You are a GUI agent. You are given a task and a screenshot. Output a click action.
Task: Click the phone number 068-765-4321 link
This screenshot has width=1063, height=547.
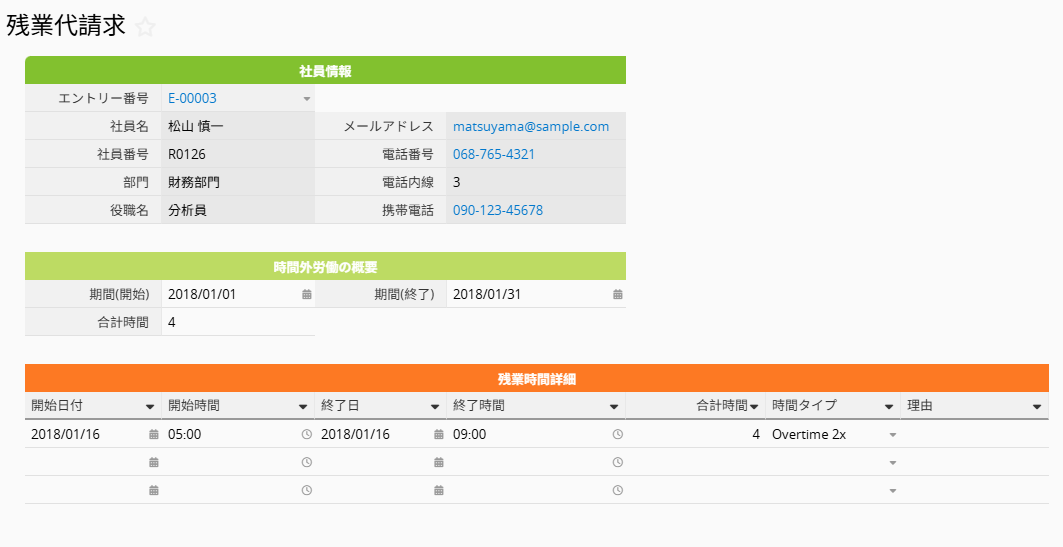[x=493, y=155]
